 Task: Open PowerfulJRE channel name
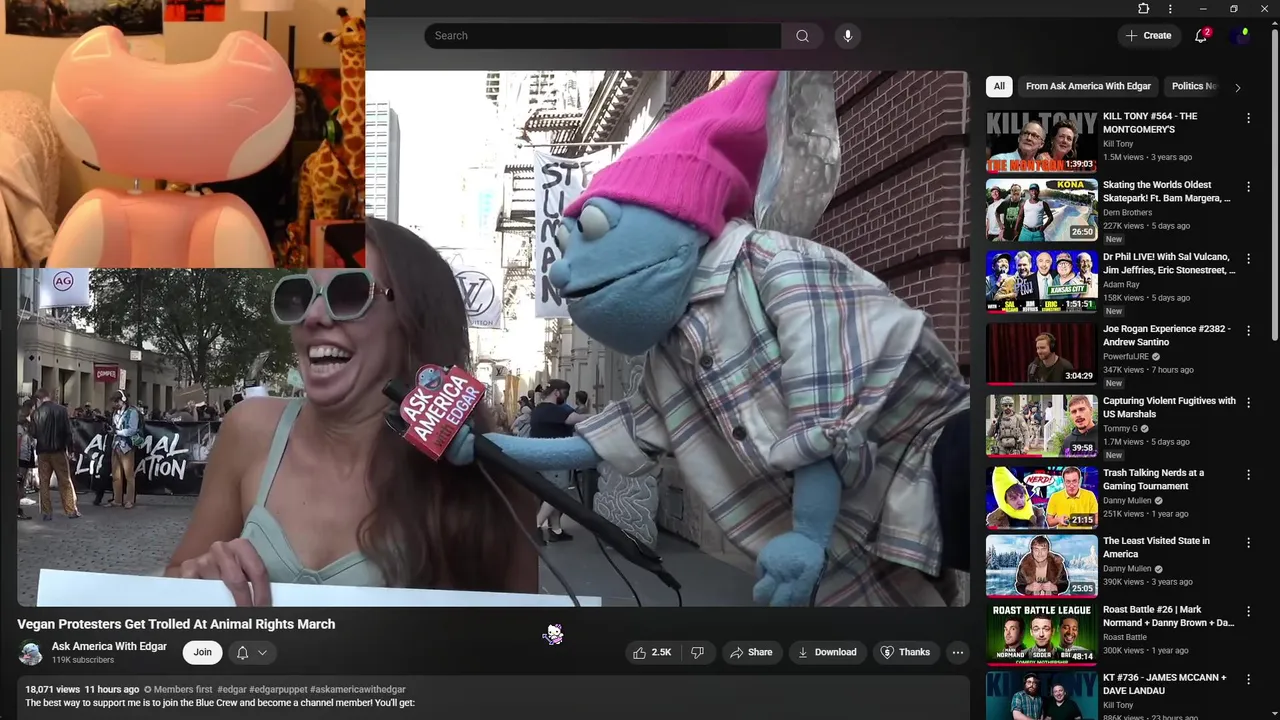click(1126, 356)
